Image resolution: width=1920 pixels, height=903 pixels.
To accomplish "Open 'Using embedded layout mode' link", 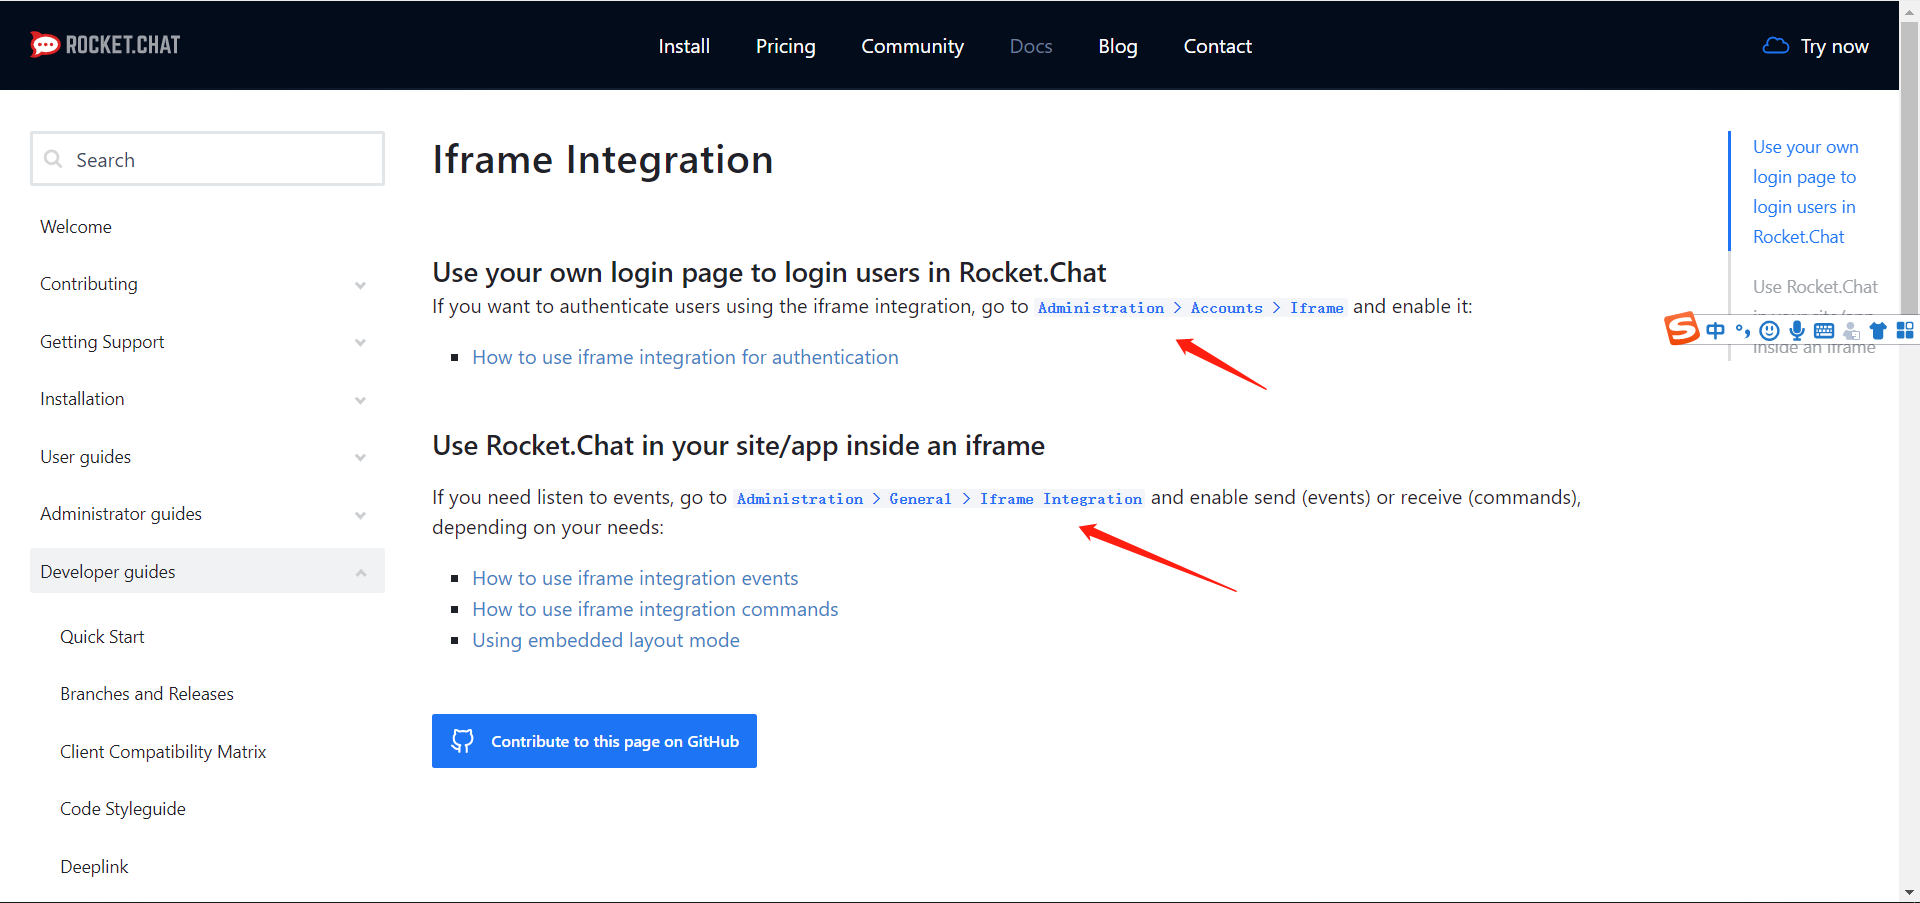I will (606, 640).
